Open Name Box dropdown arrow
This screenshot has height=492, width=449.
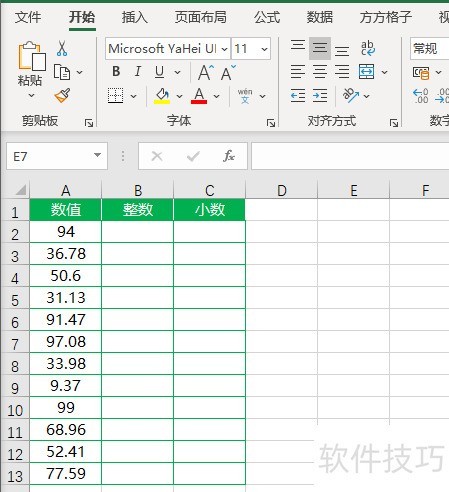97,155
